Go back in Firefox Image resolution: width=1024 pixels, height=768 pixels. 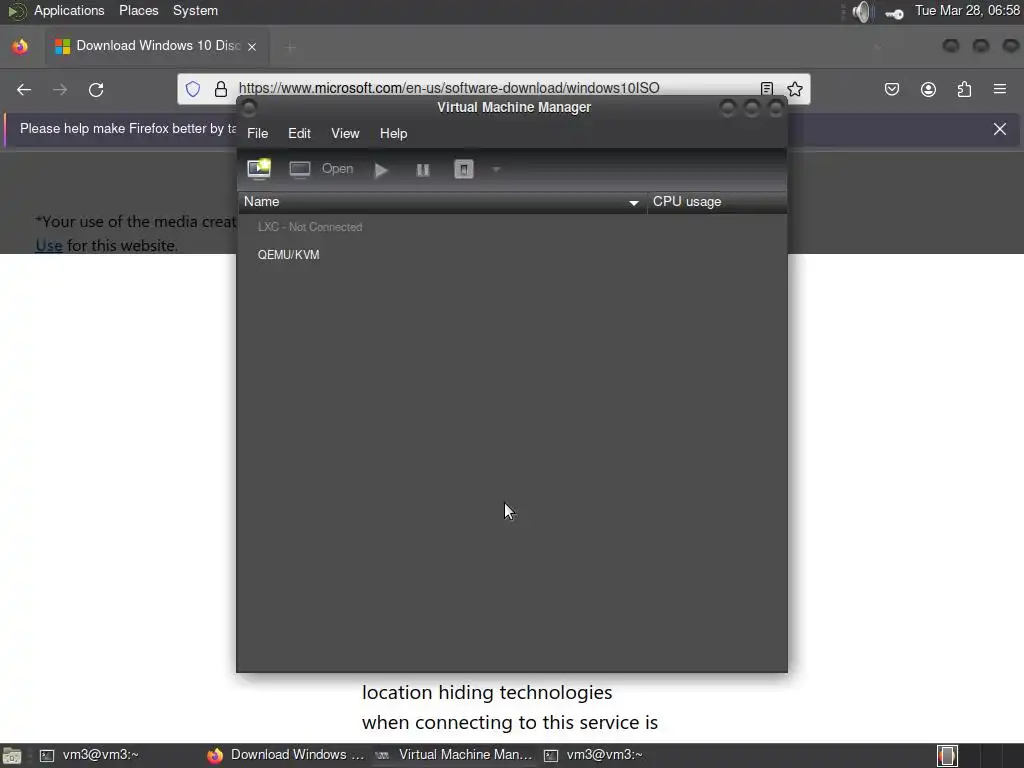point(24,89)
